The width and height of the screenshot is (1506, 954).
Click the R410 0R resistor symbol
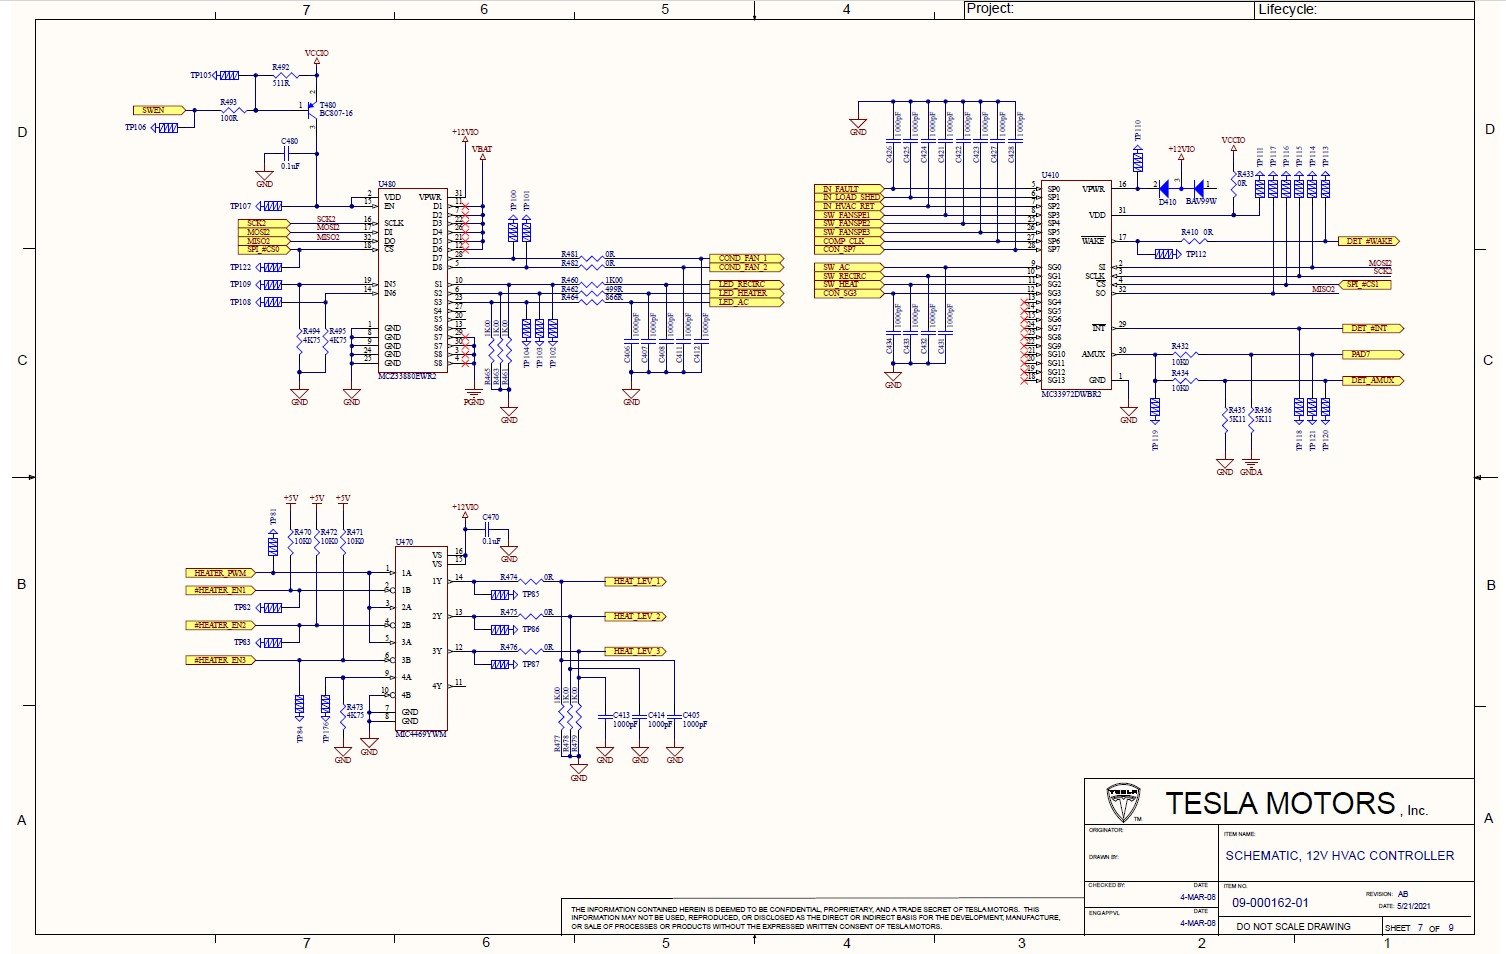point(1189,241)
